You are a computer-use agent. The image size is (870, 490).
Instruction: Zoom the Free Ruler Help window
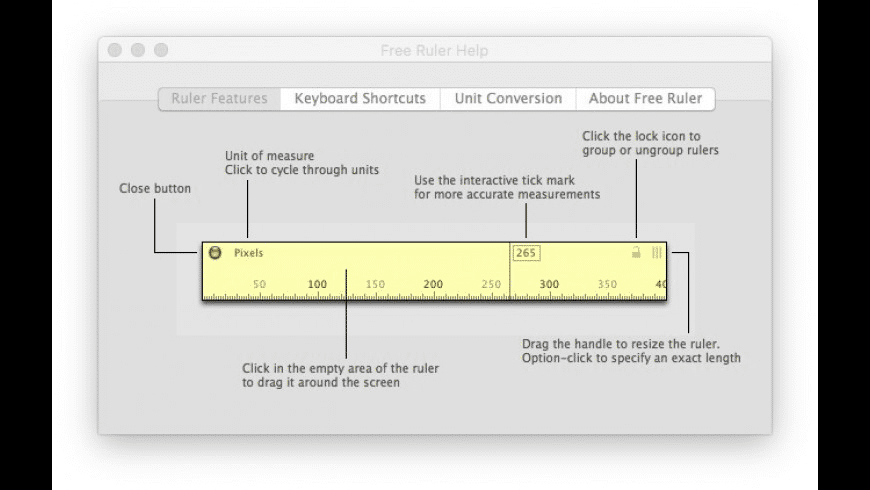point(161,50)
